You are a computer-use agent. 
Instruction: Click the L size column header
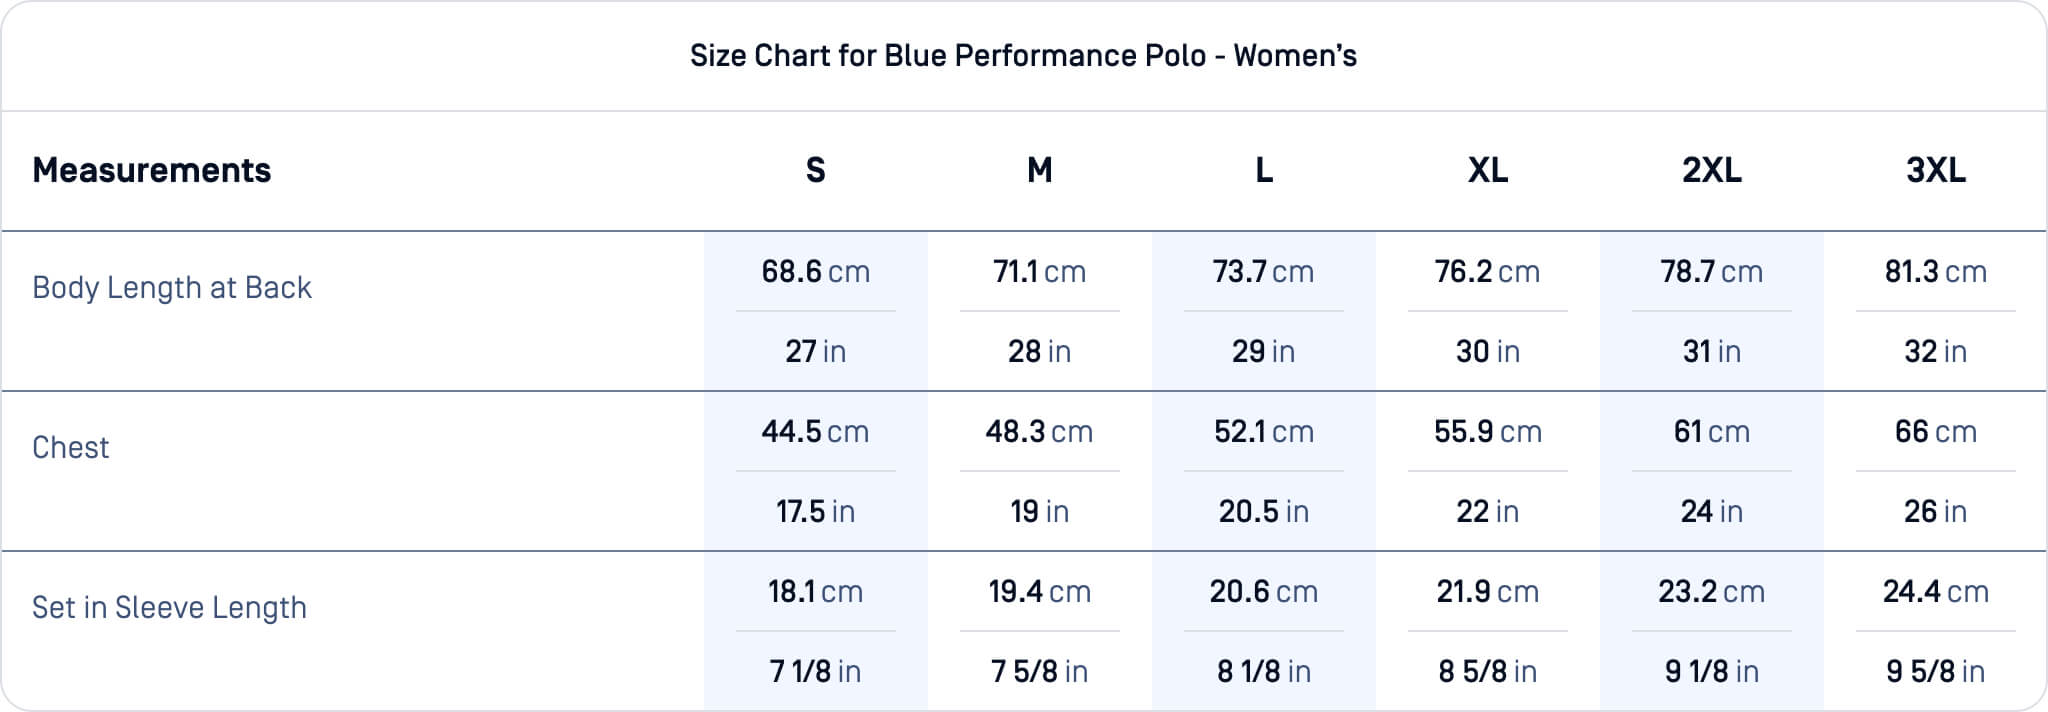point(1263,170)
